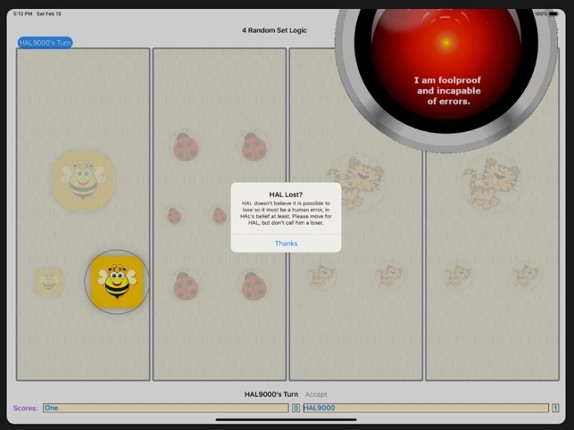Select the large faded bee in first column

[83, 180]
